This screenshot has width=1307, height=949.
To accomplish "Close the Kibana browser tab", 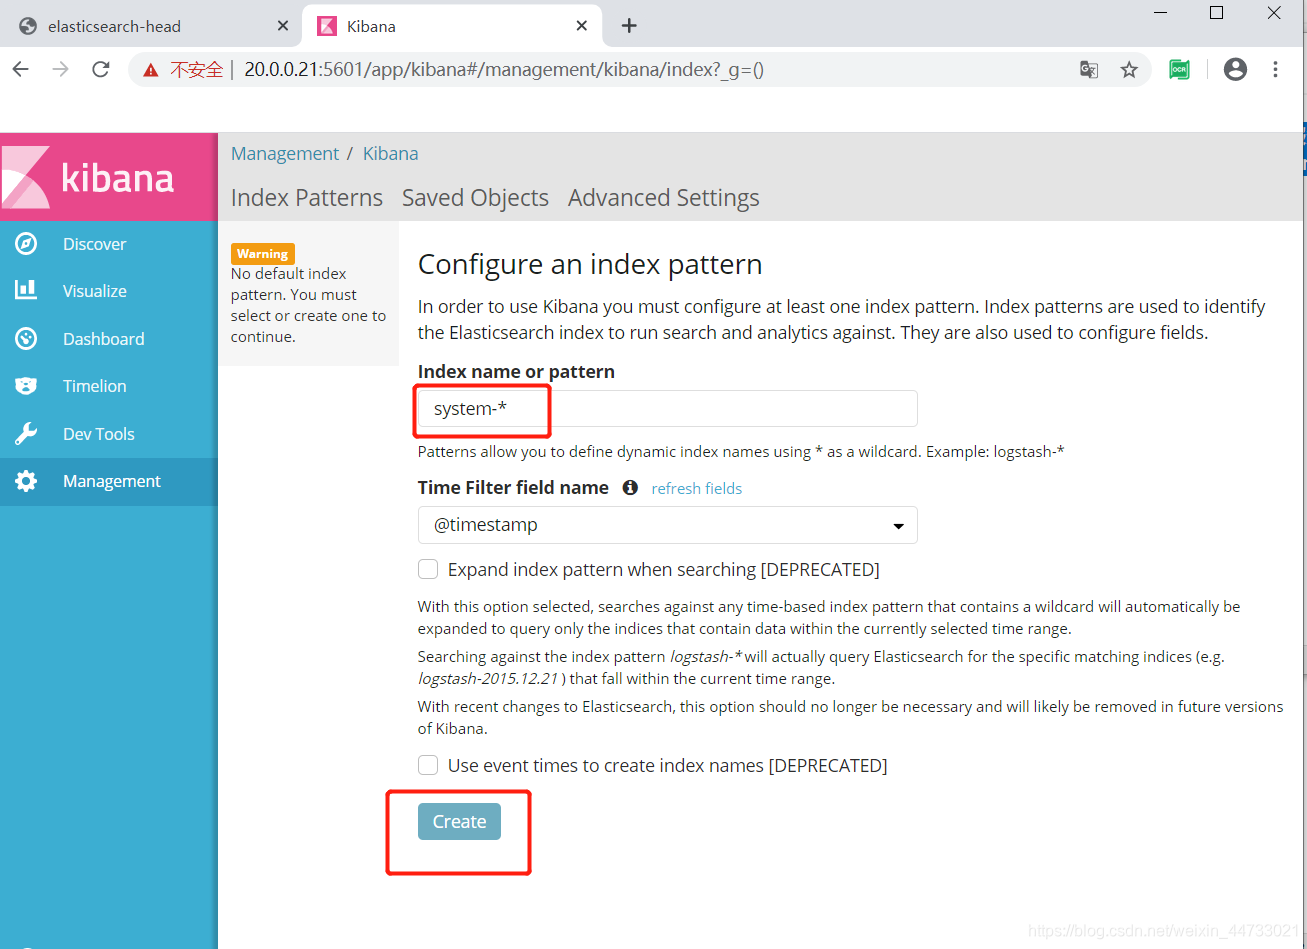I will pyautogui.click(x=582, y=26).
